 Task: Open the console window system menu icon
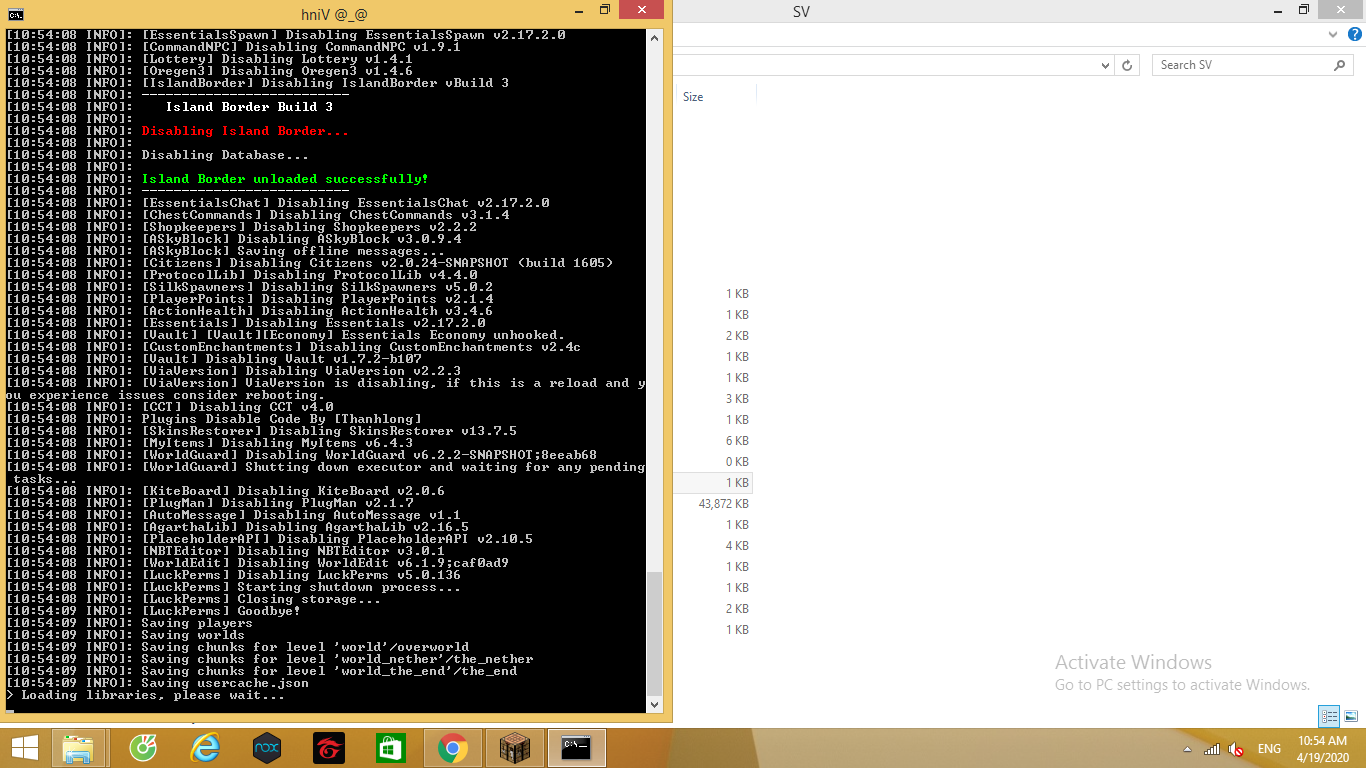coord(16,12)
